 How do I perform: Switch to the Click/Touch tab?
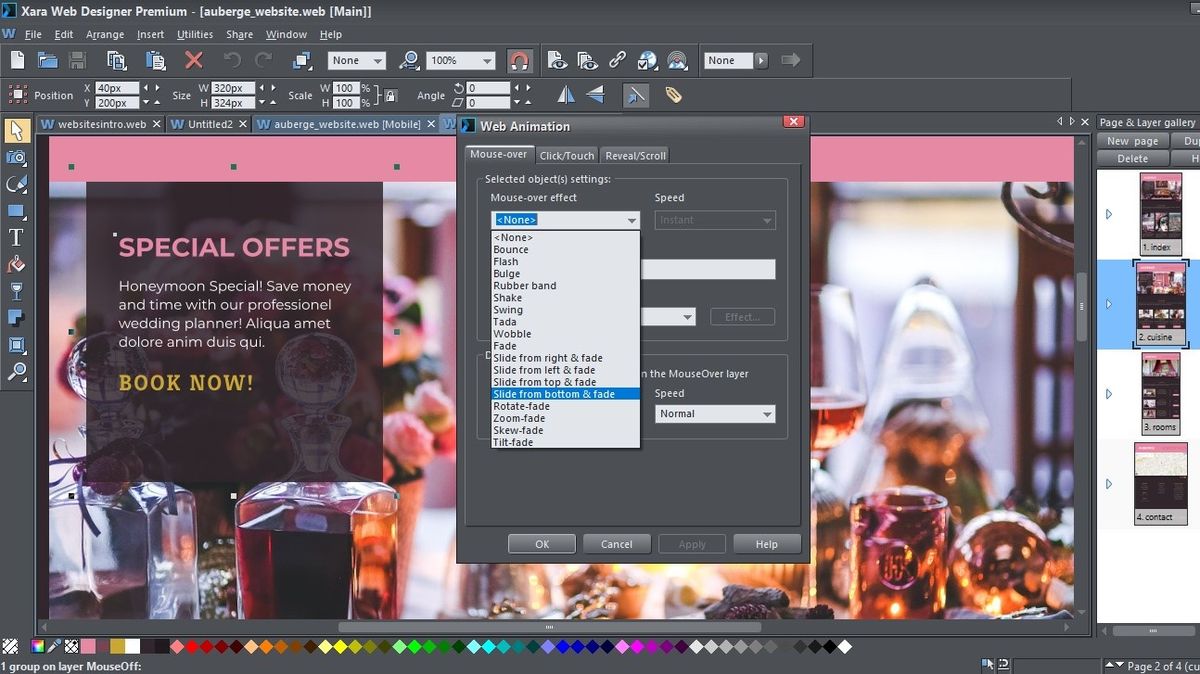coord(566,155)
